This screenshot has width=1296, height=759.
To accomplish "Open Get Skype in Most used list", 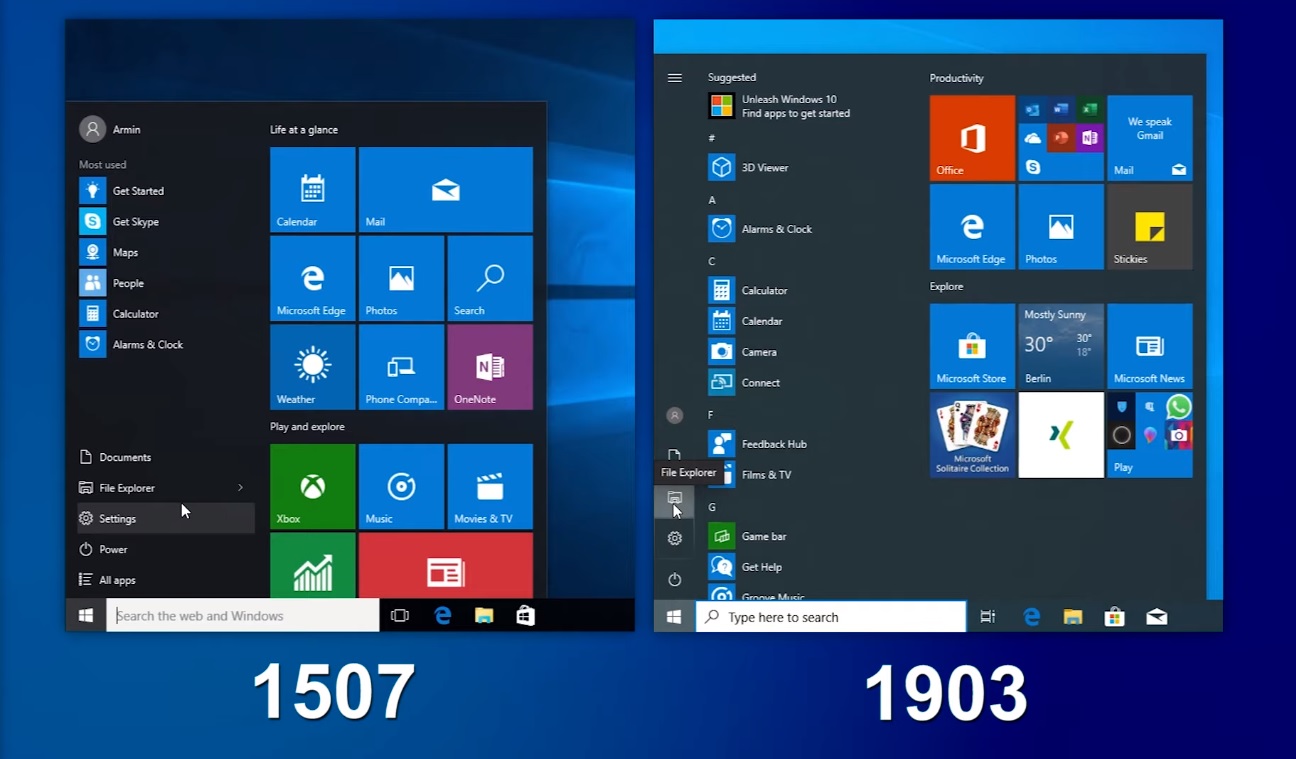I will click(x=165, y=222).
